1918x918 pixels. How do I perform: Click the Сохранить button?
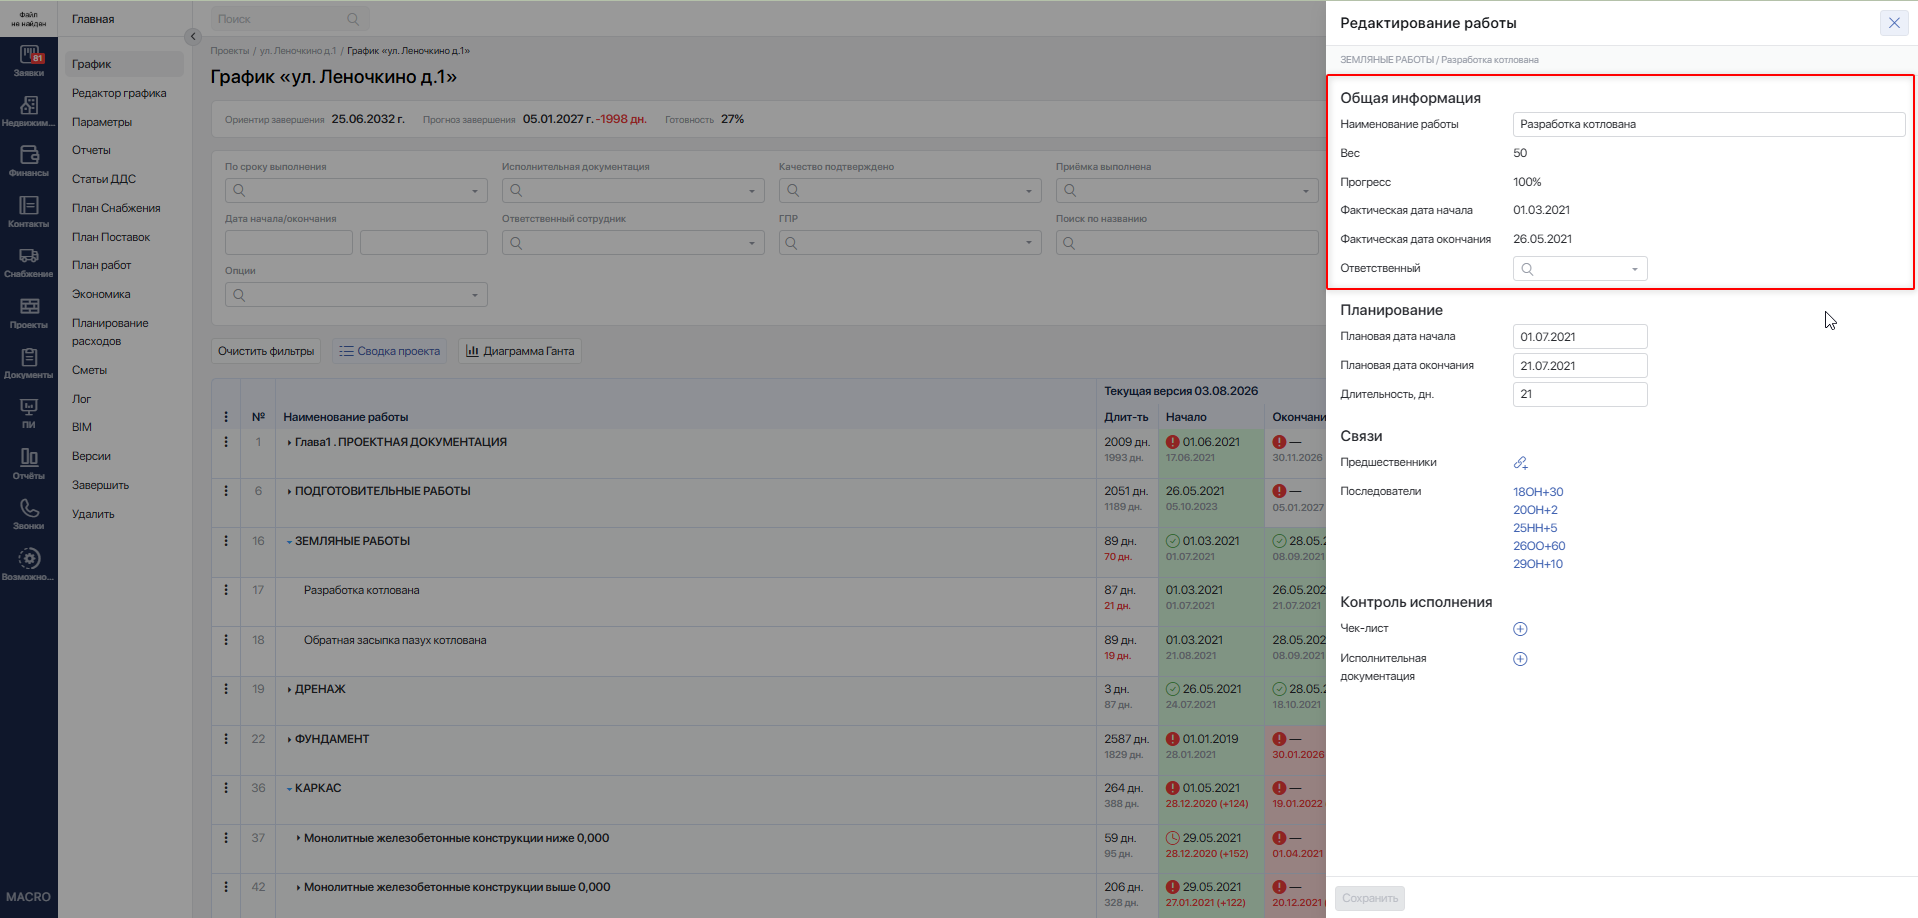pyautogui.click(x=1370, y=898)
